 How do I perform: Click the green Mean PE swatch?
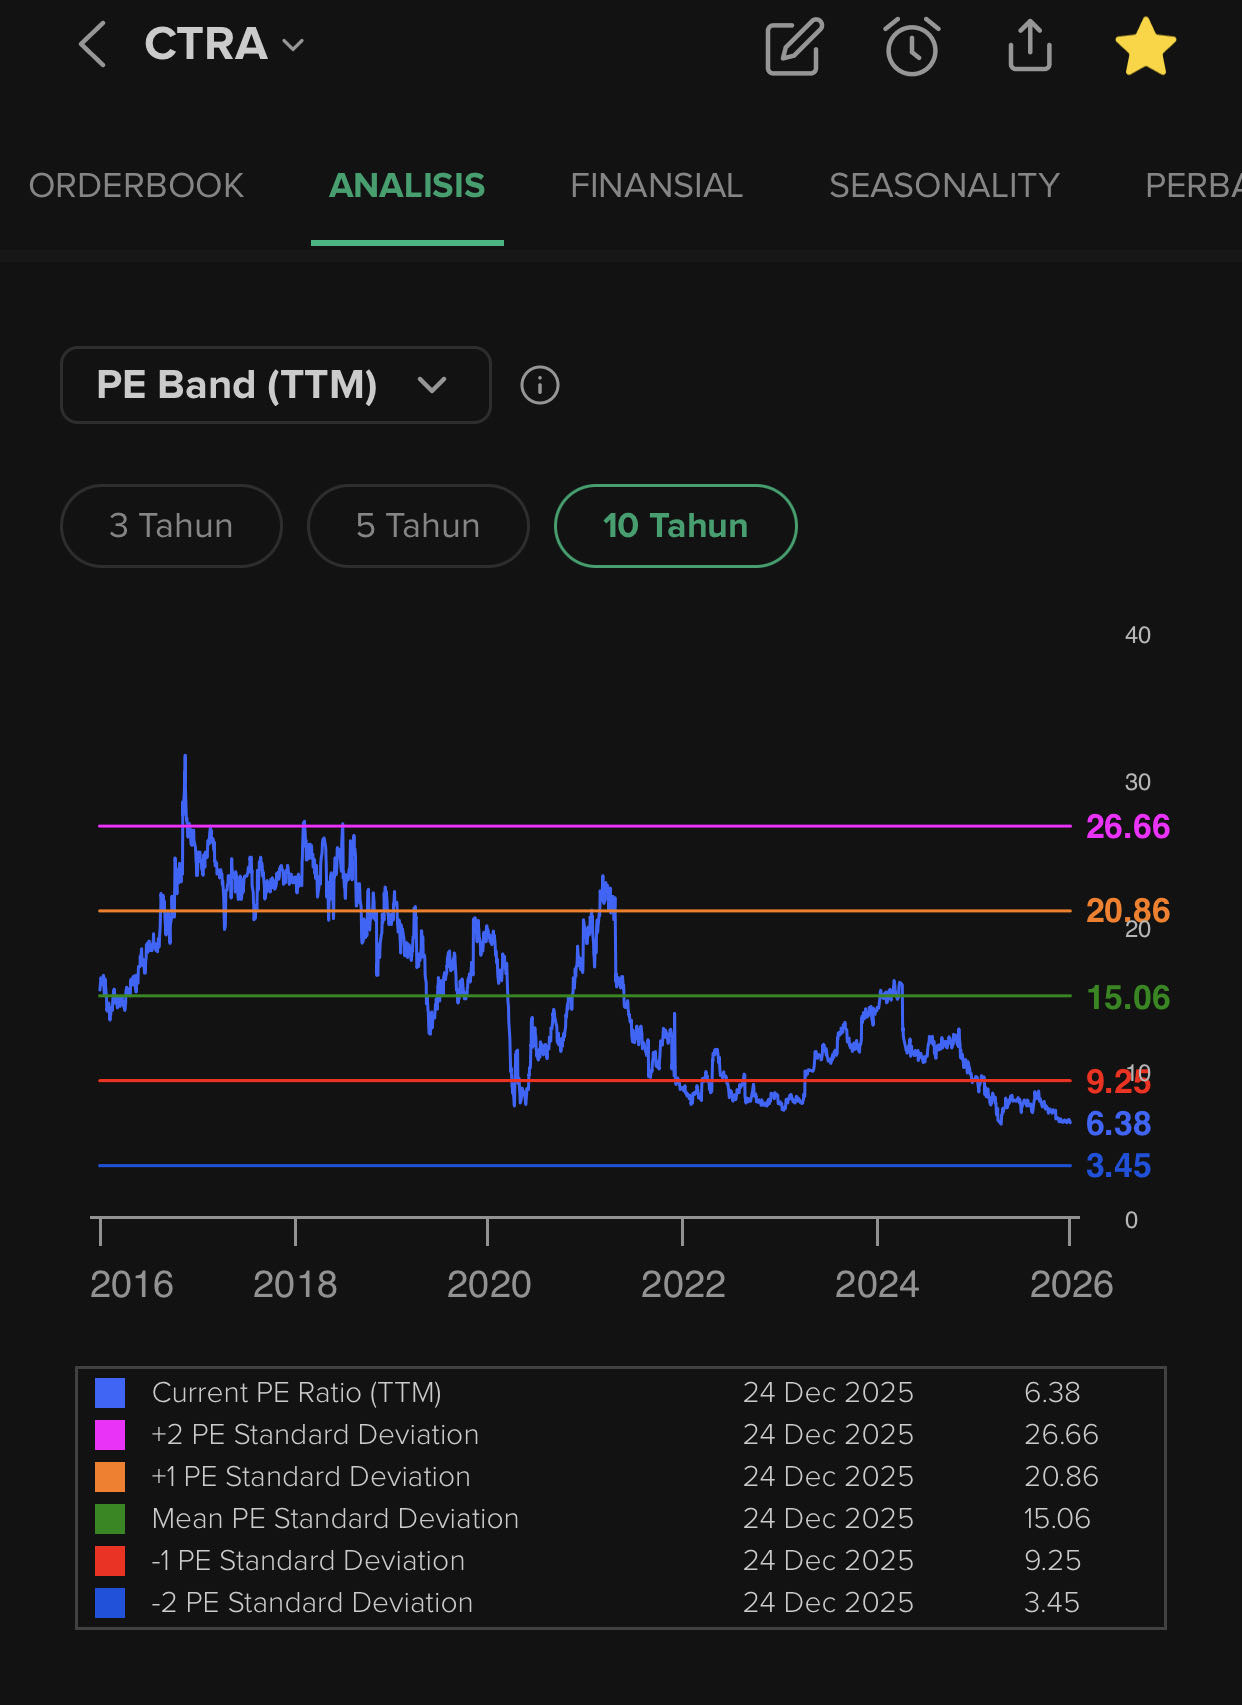110,1519
